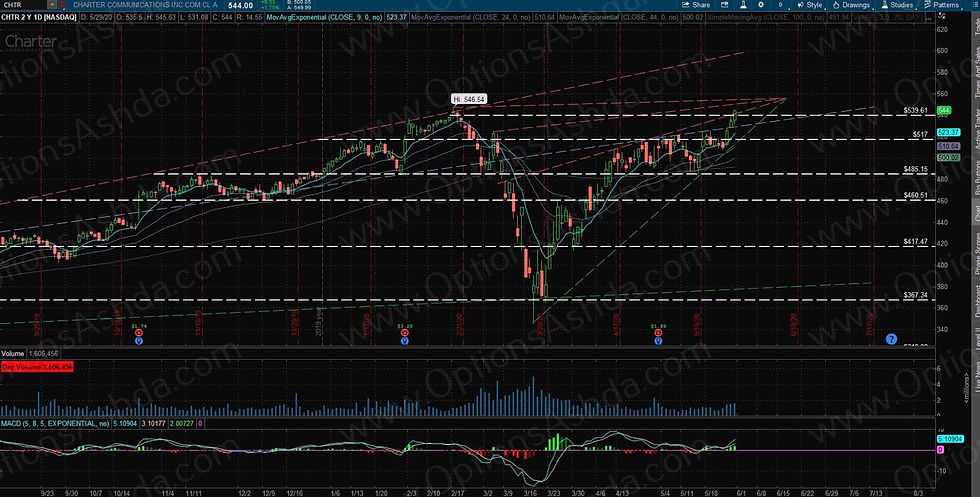Click the R: 14.55 range field

tap(248, 18)
